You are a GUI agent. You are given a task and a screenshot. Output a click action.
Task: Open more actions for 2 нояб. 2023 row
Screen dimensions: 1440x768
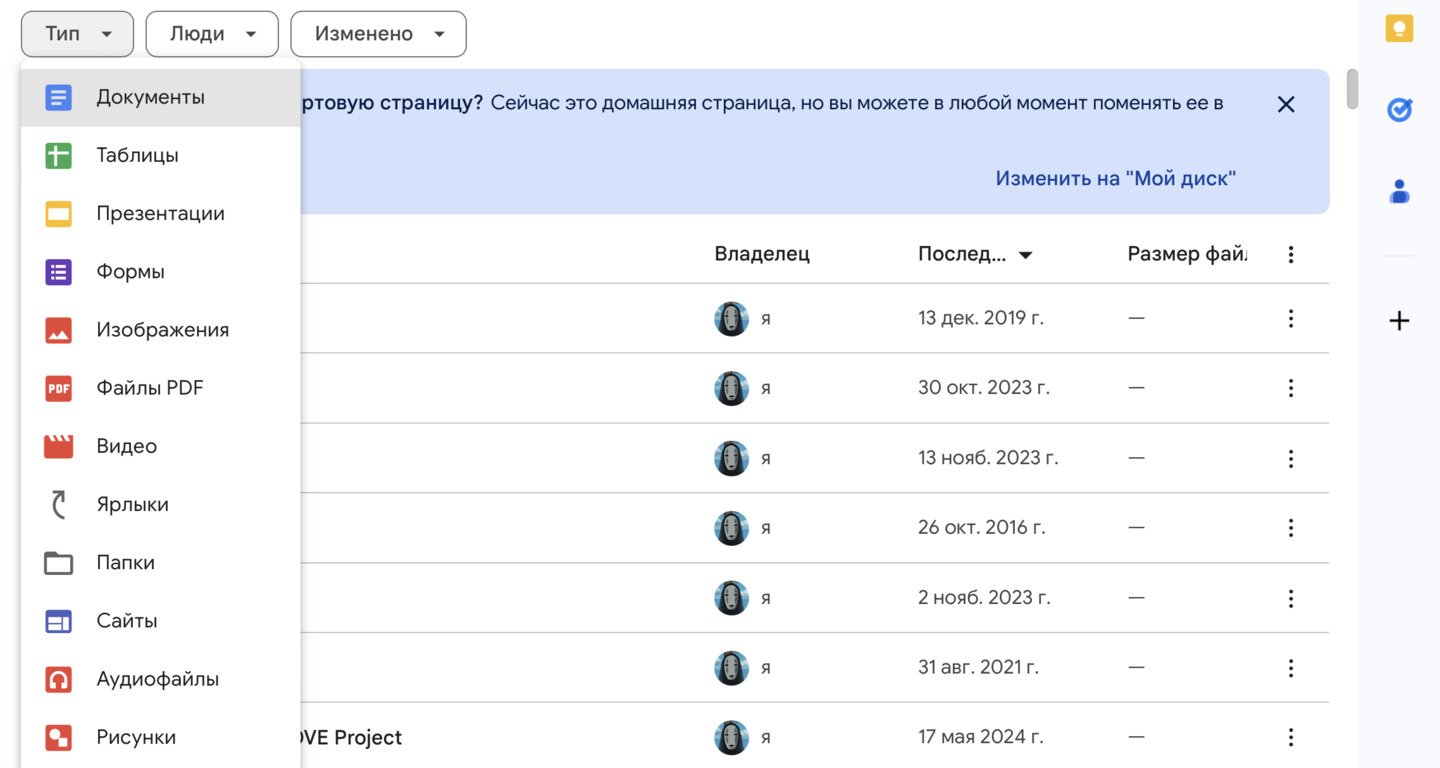[x=1291, y=598]
